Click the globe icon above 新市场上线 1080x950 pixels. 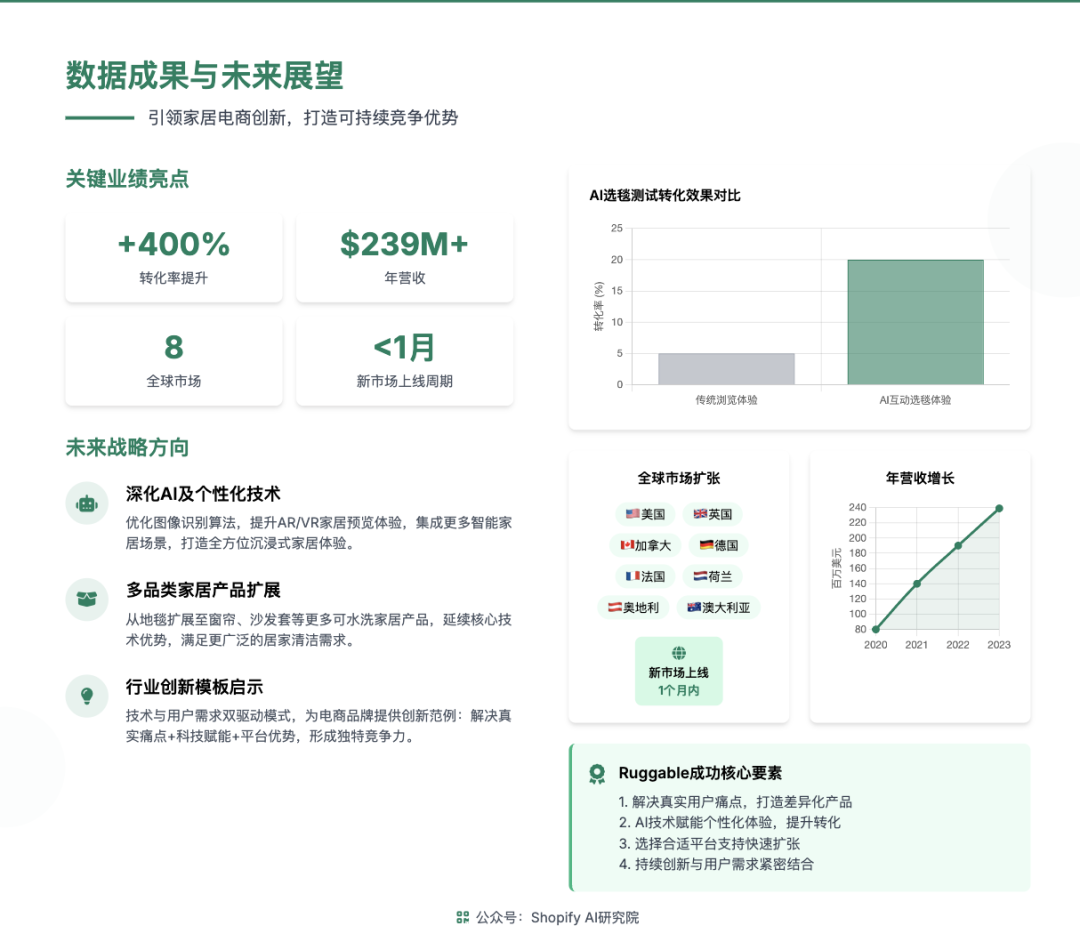[678, 653]
